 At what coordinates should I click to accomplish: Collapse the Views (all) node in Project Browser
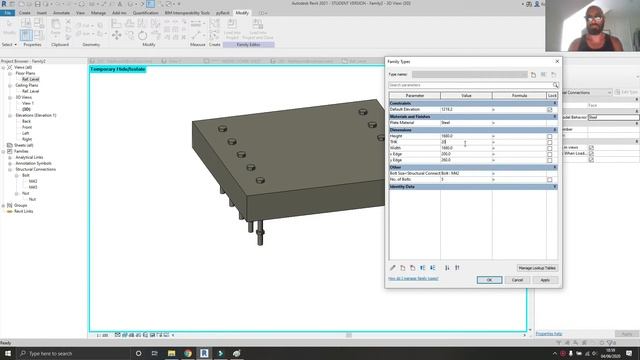click(3, 67)
